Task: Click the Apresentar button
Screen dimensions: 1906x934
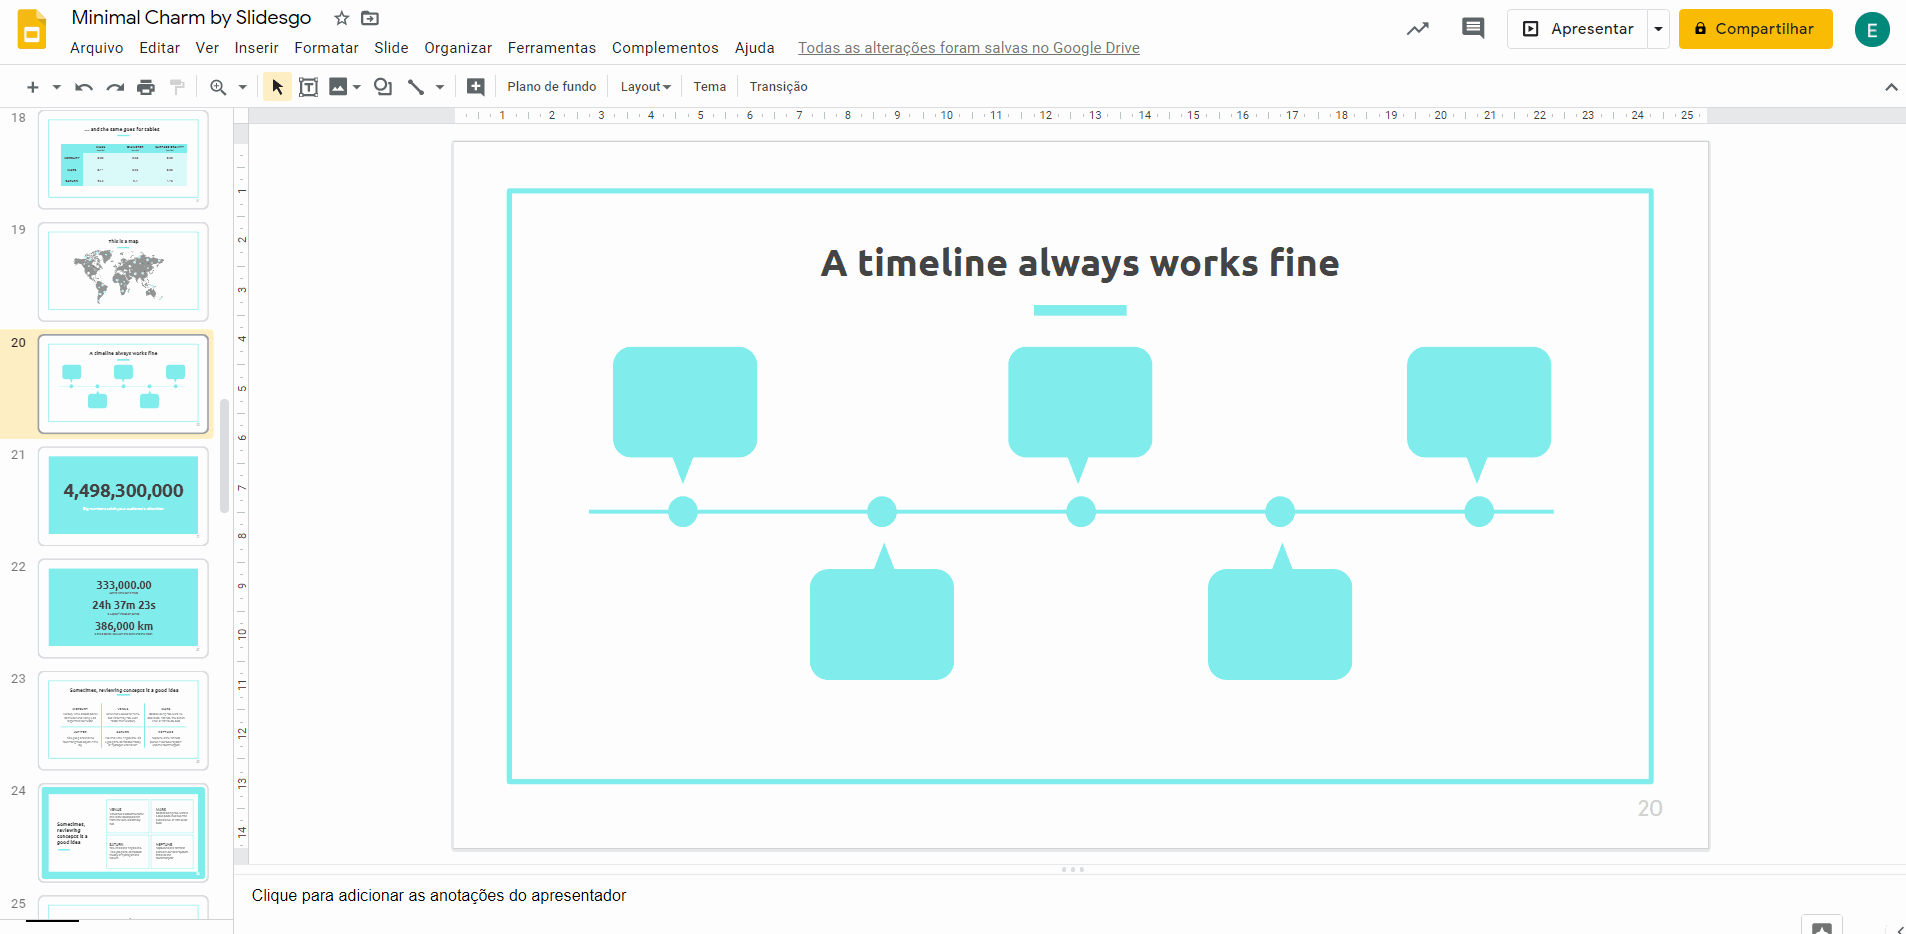Action: (x=1578, y=29)
